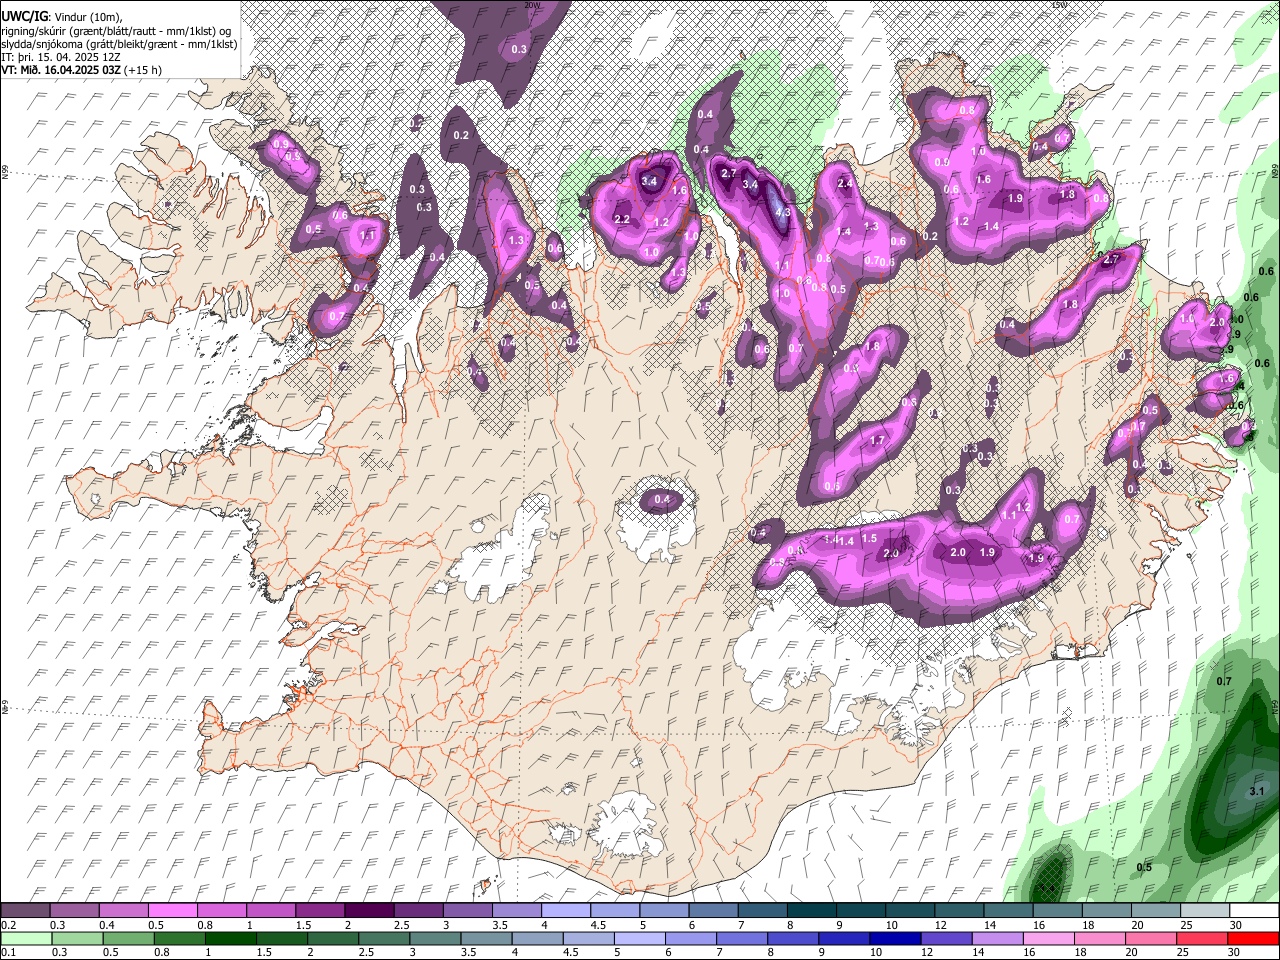Screen dimensions: 1280x960
Task: Click the light lavender 4–4.5 snow legend swatch
Action: pos(565,911)
